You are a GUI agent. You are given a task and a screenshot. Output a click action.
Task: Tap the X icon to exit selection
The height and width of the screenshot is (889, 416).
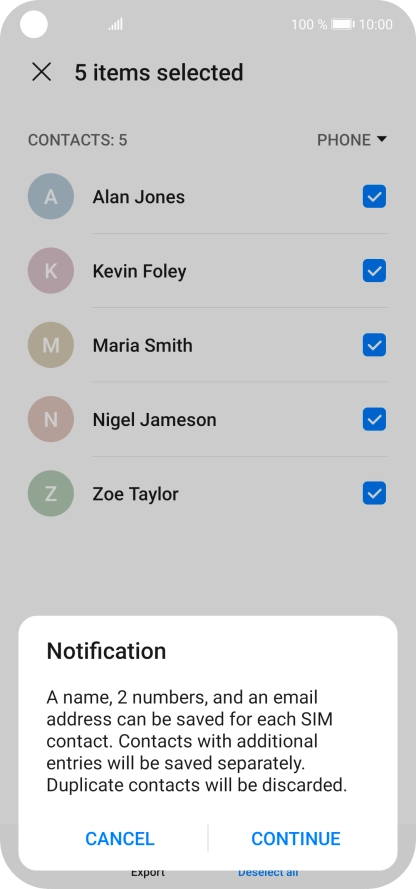point(41,72)
